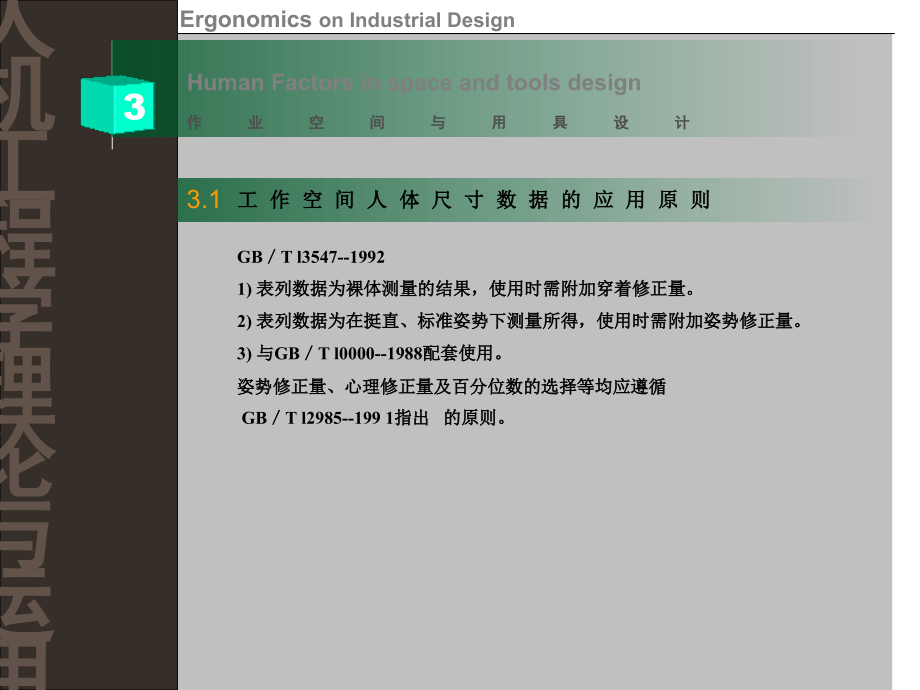Click the teal cube numbered 3

(x=116, y=106)
